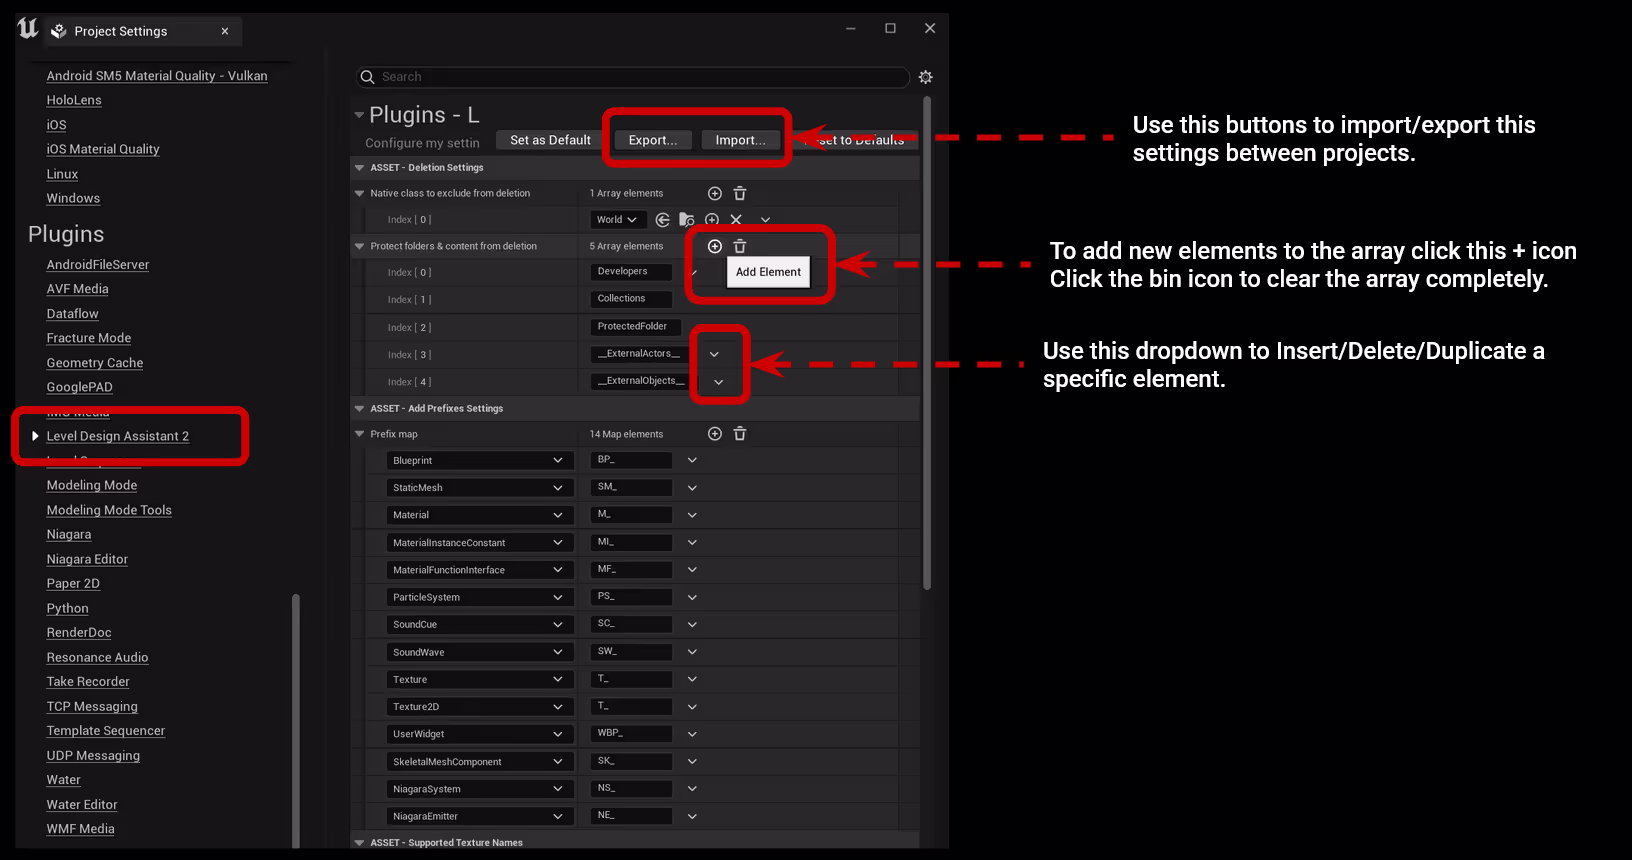
Task: Collapse ASSET - Deletion Settings section
Action: pos(359,168)
